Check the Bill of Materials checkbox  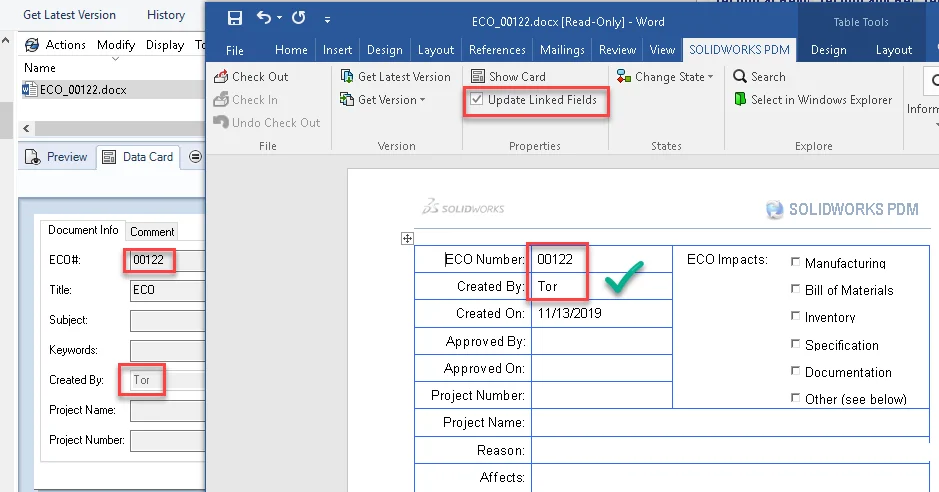(x=796, y=290)
